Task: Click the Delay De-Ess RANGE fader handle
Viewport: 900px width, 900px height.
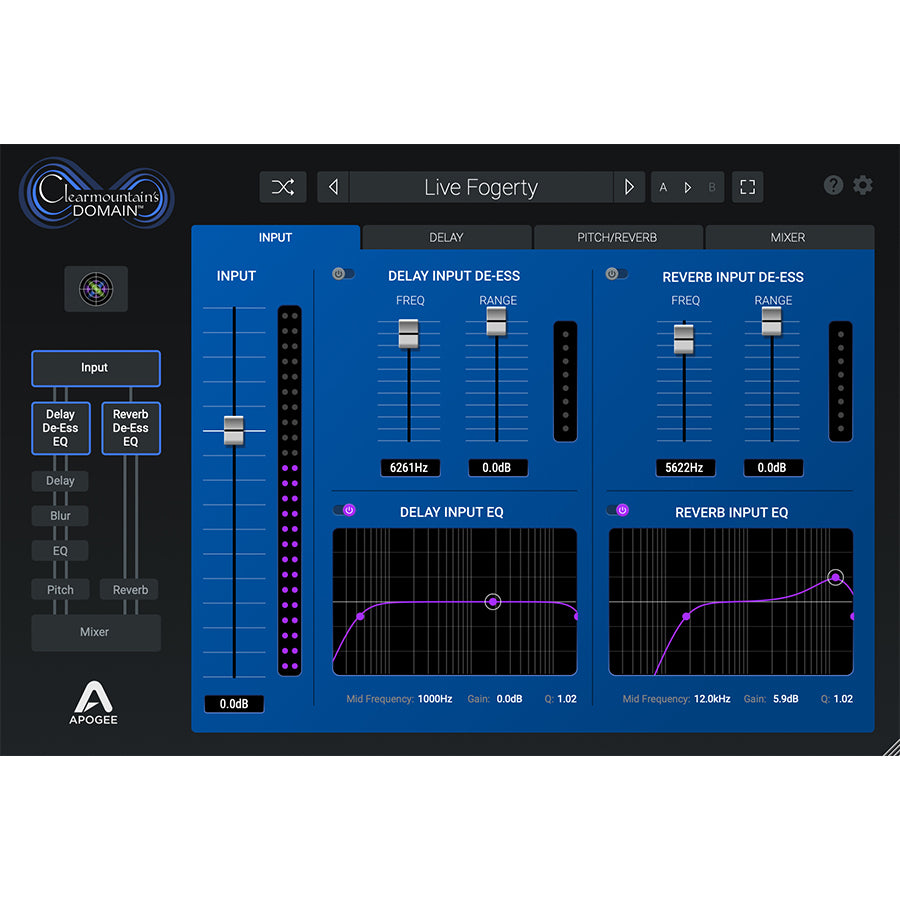Action: pyautogui.click(x=496, y=321)
